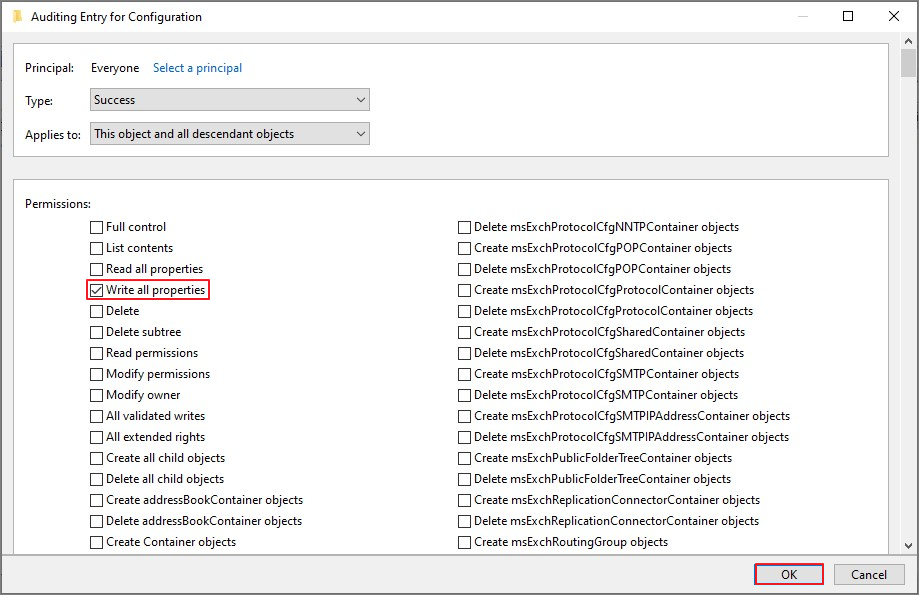Check Delete addressBookContainer objects

(x=97, y=521)
